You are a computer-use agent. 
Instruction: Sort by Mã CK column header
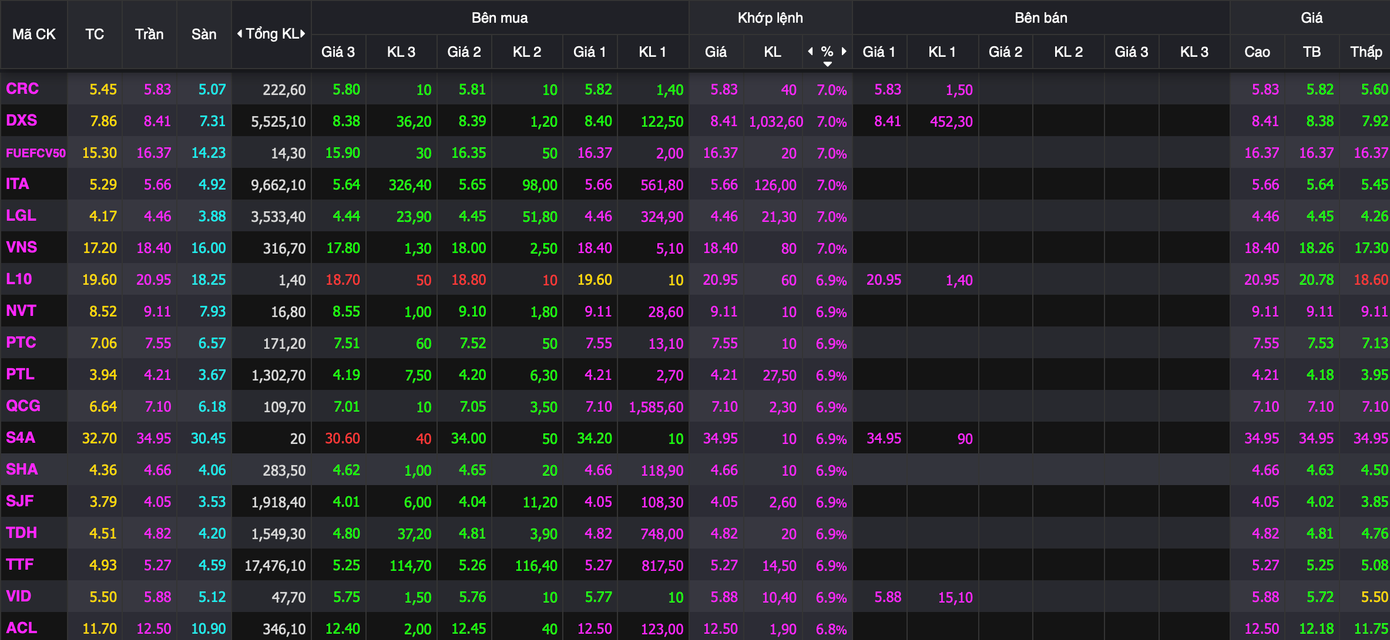coord(34,34)
